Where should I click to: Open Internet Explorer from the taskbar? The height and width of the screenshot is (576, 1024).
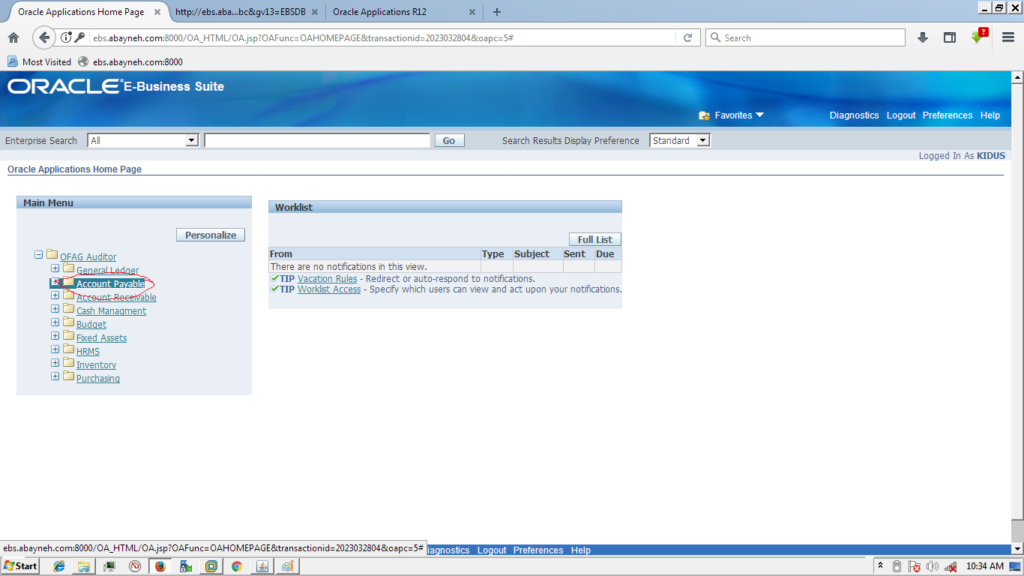[59, 566]
